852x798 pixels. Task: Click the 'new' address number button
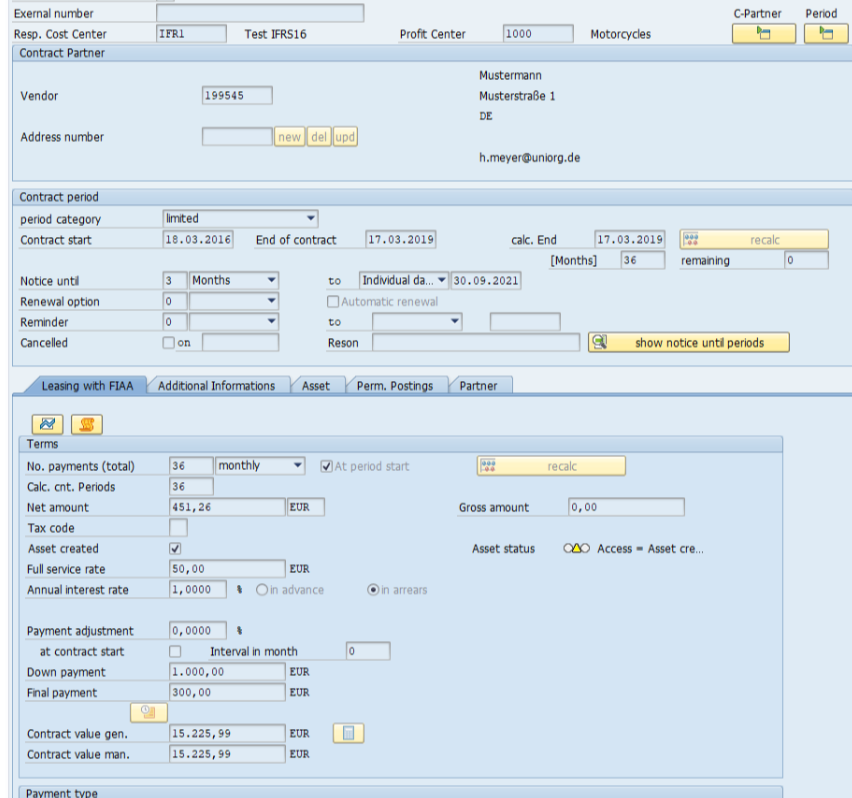tap(289, 137)
